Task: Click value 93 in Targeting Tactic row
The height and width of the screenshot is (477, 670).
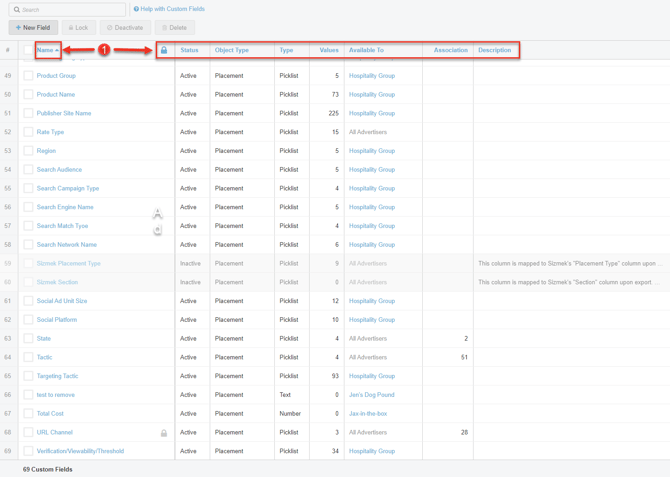Action: pos(335,376)
